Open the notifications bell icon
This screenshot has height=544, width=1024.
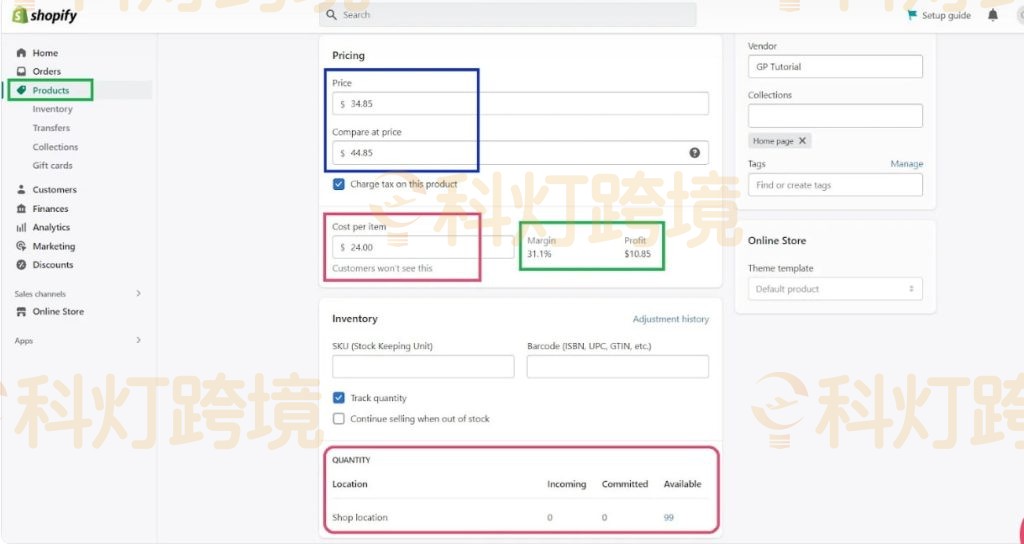pos(992,15)
